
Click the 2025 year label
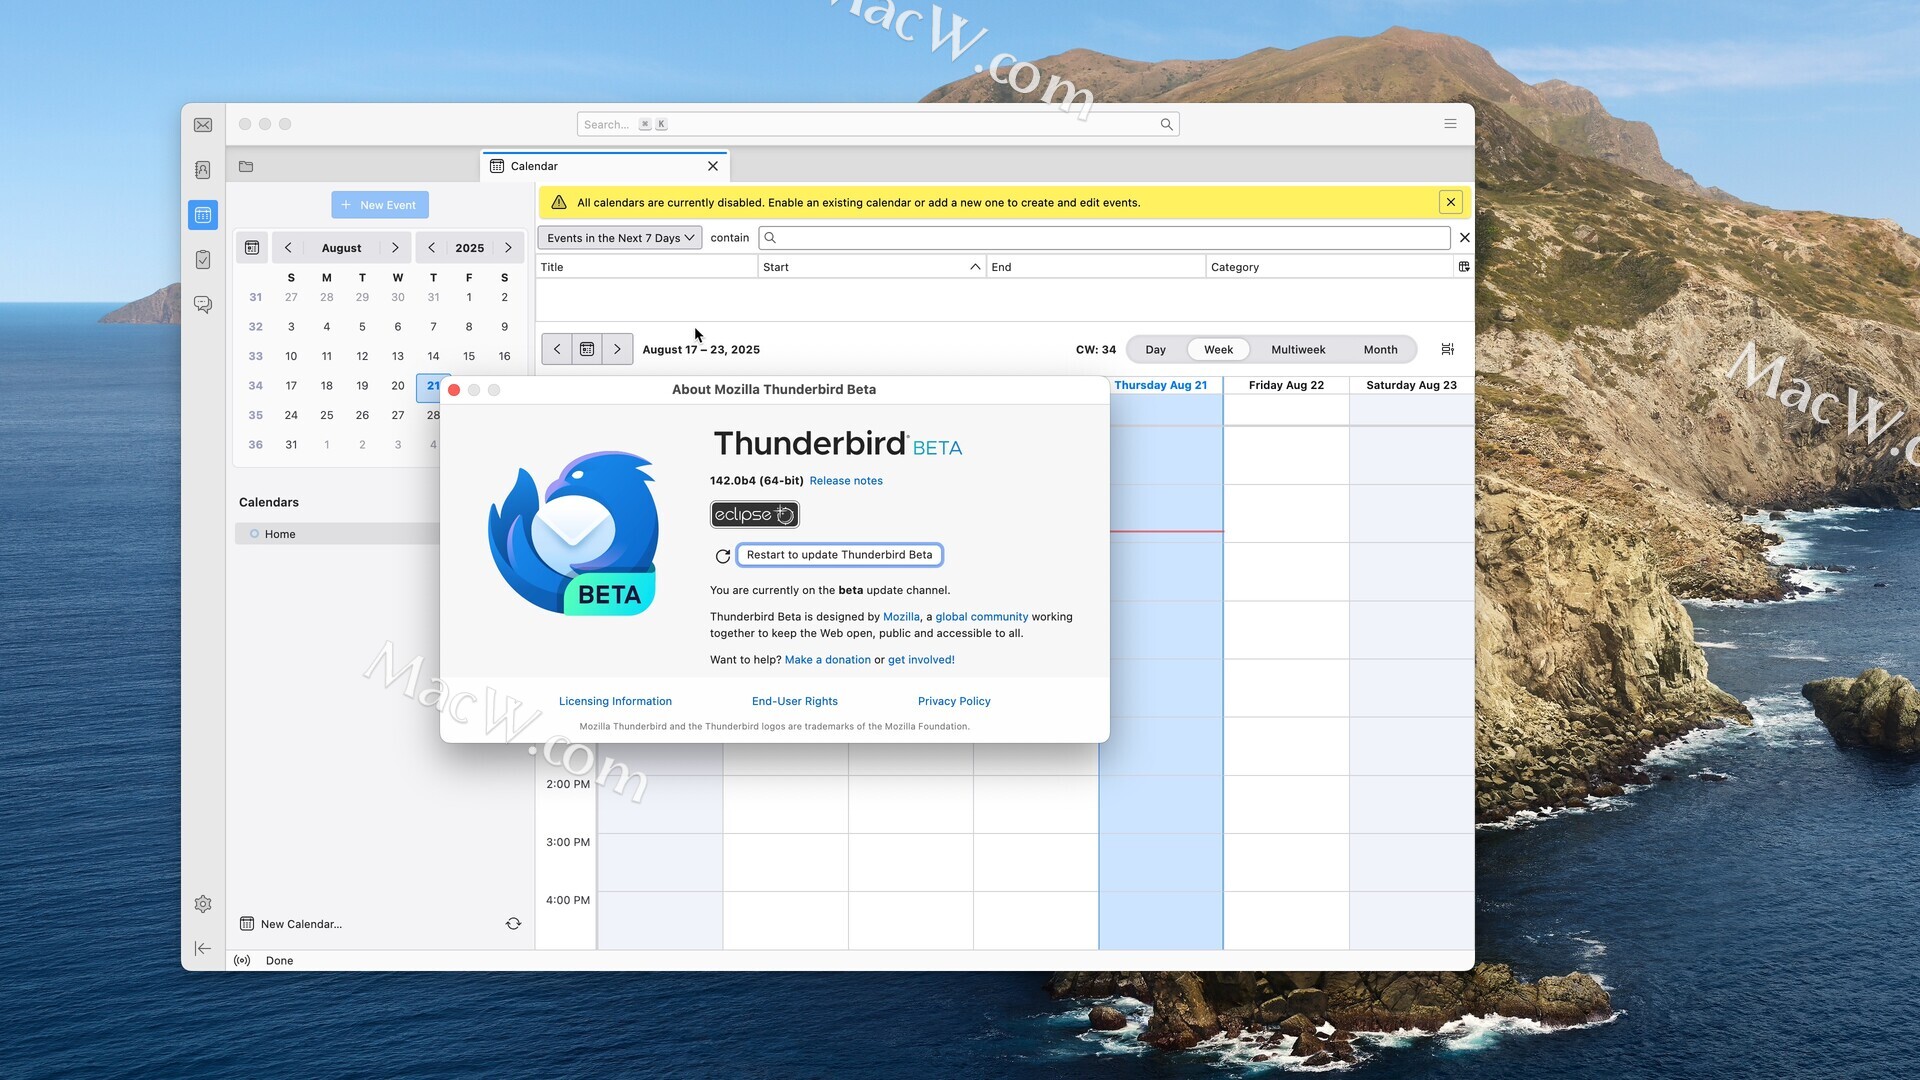[470, 248]
